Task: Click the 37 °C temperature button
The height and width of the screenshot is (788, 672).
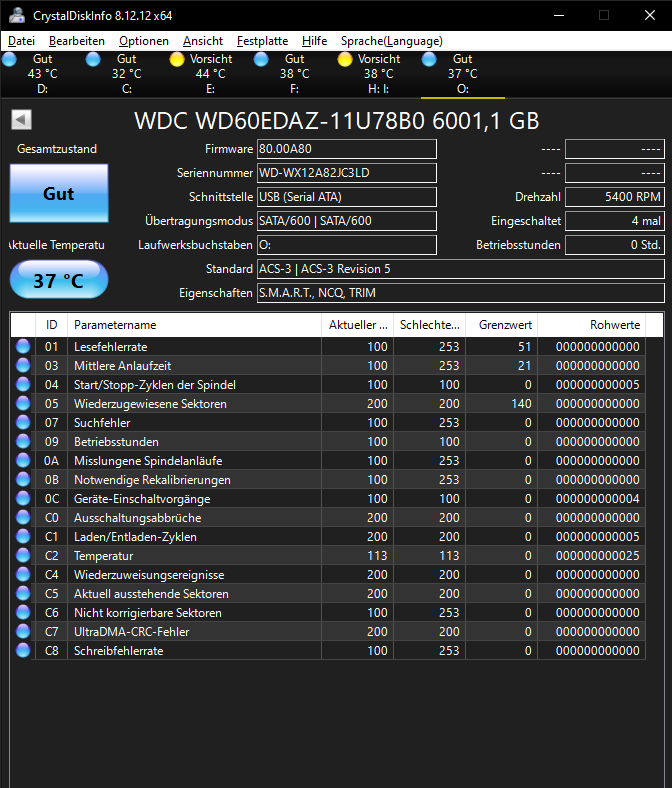Action: pos(59,280)
